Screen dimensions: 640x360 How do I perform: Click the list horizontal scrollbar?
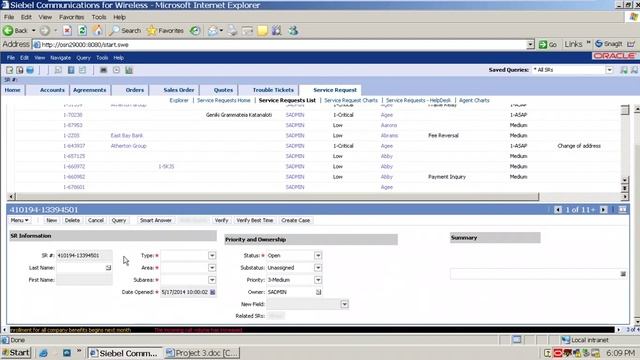click(x=277, y=197)
